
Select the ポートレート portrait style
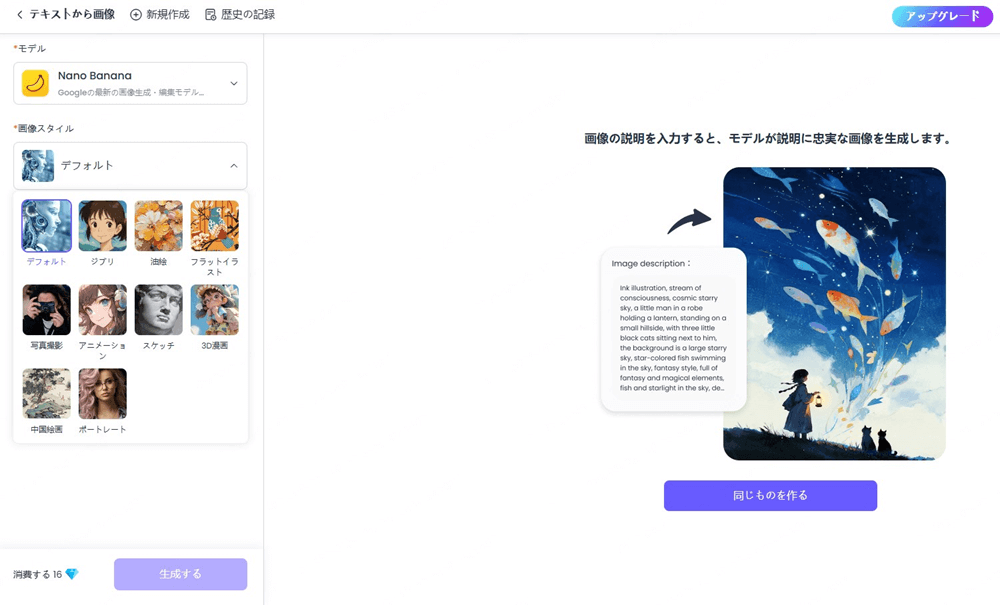pos(103,393)
